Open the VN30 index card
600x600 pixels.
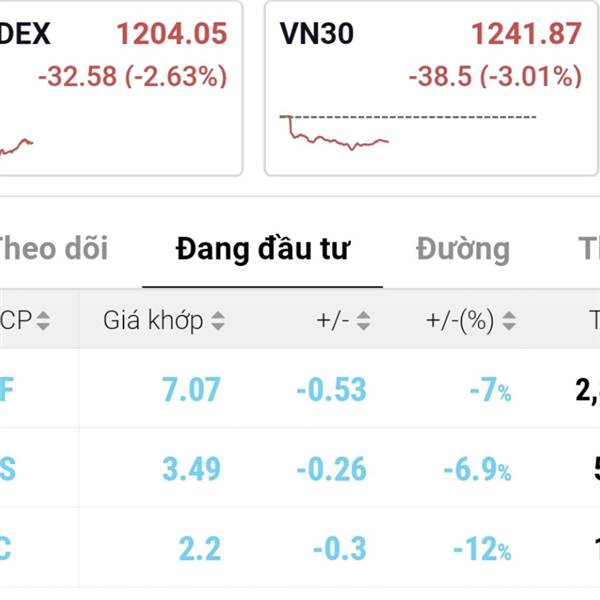click(x=431, y=88)
